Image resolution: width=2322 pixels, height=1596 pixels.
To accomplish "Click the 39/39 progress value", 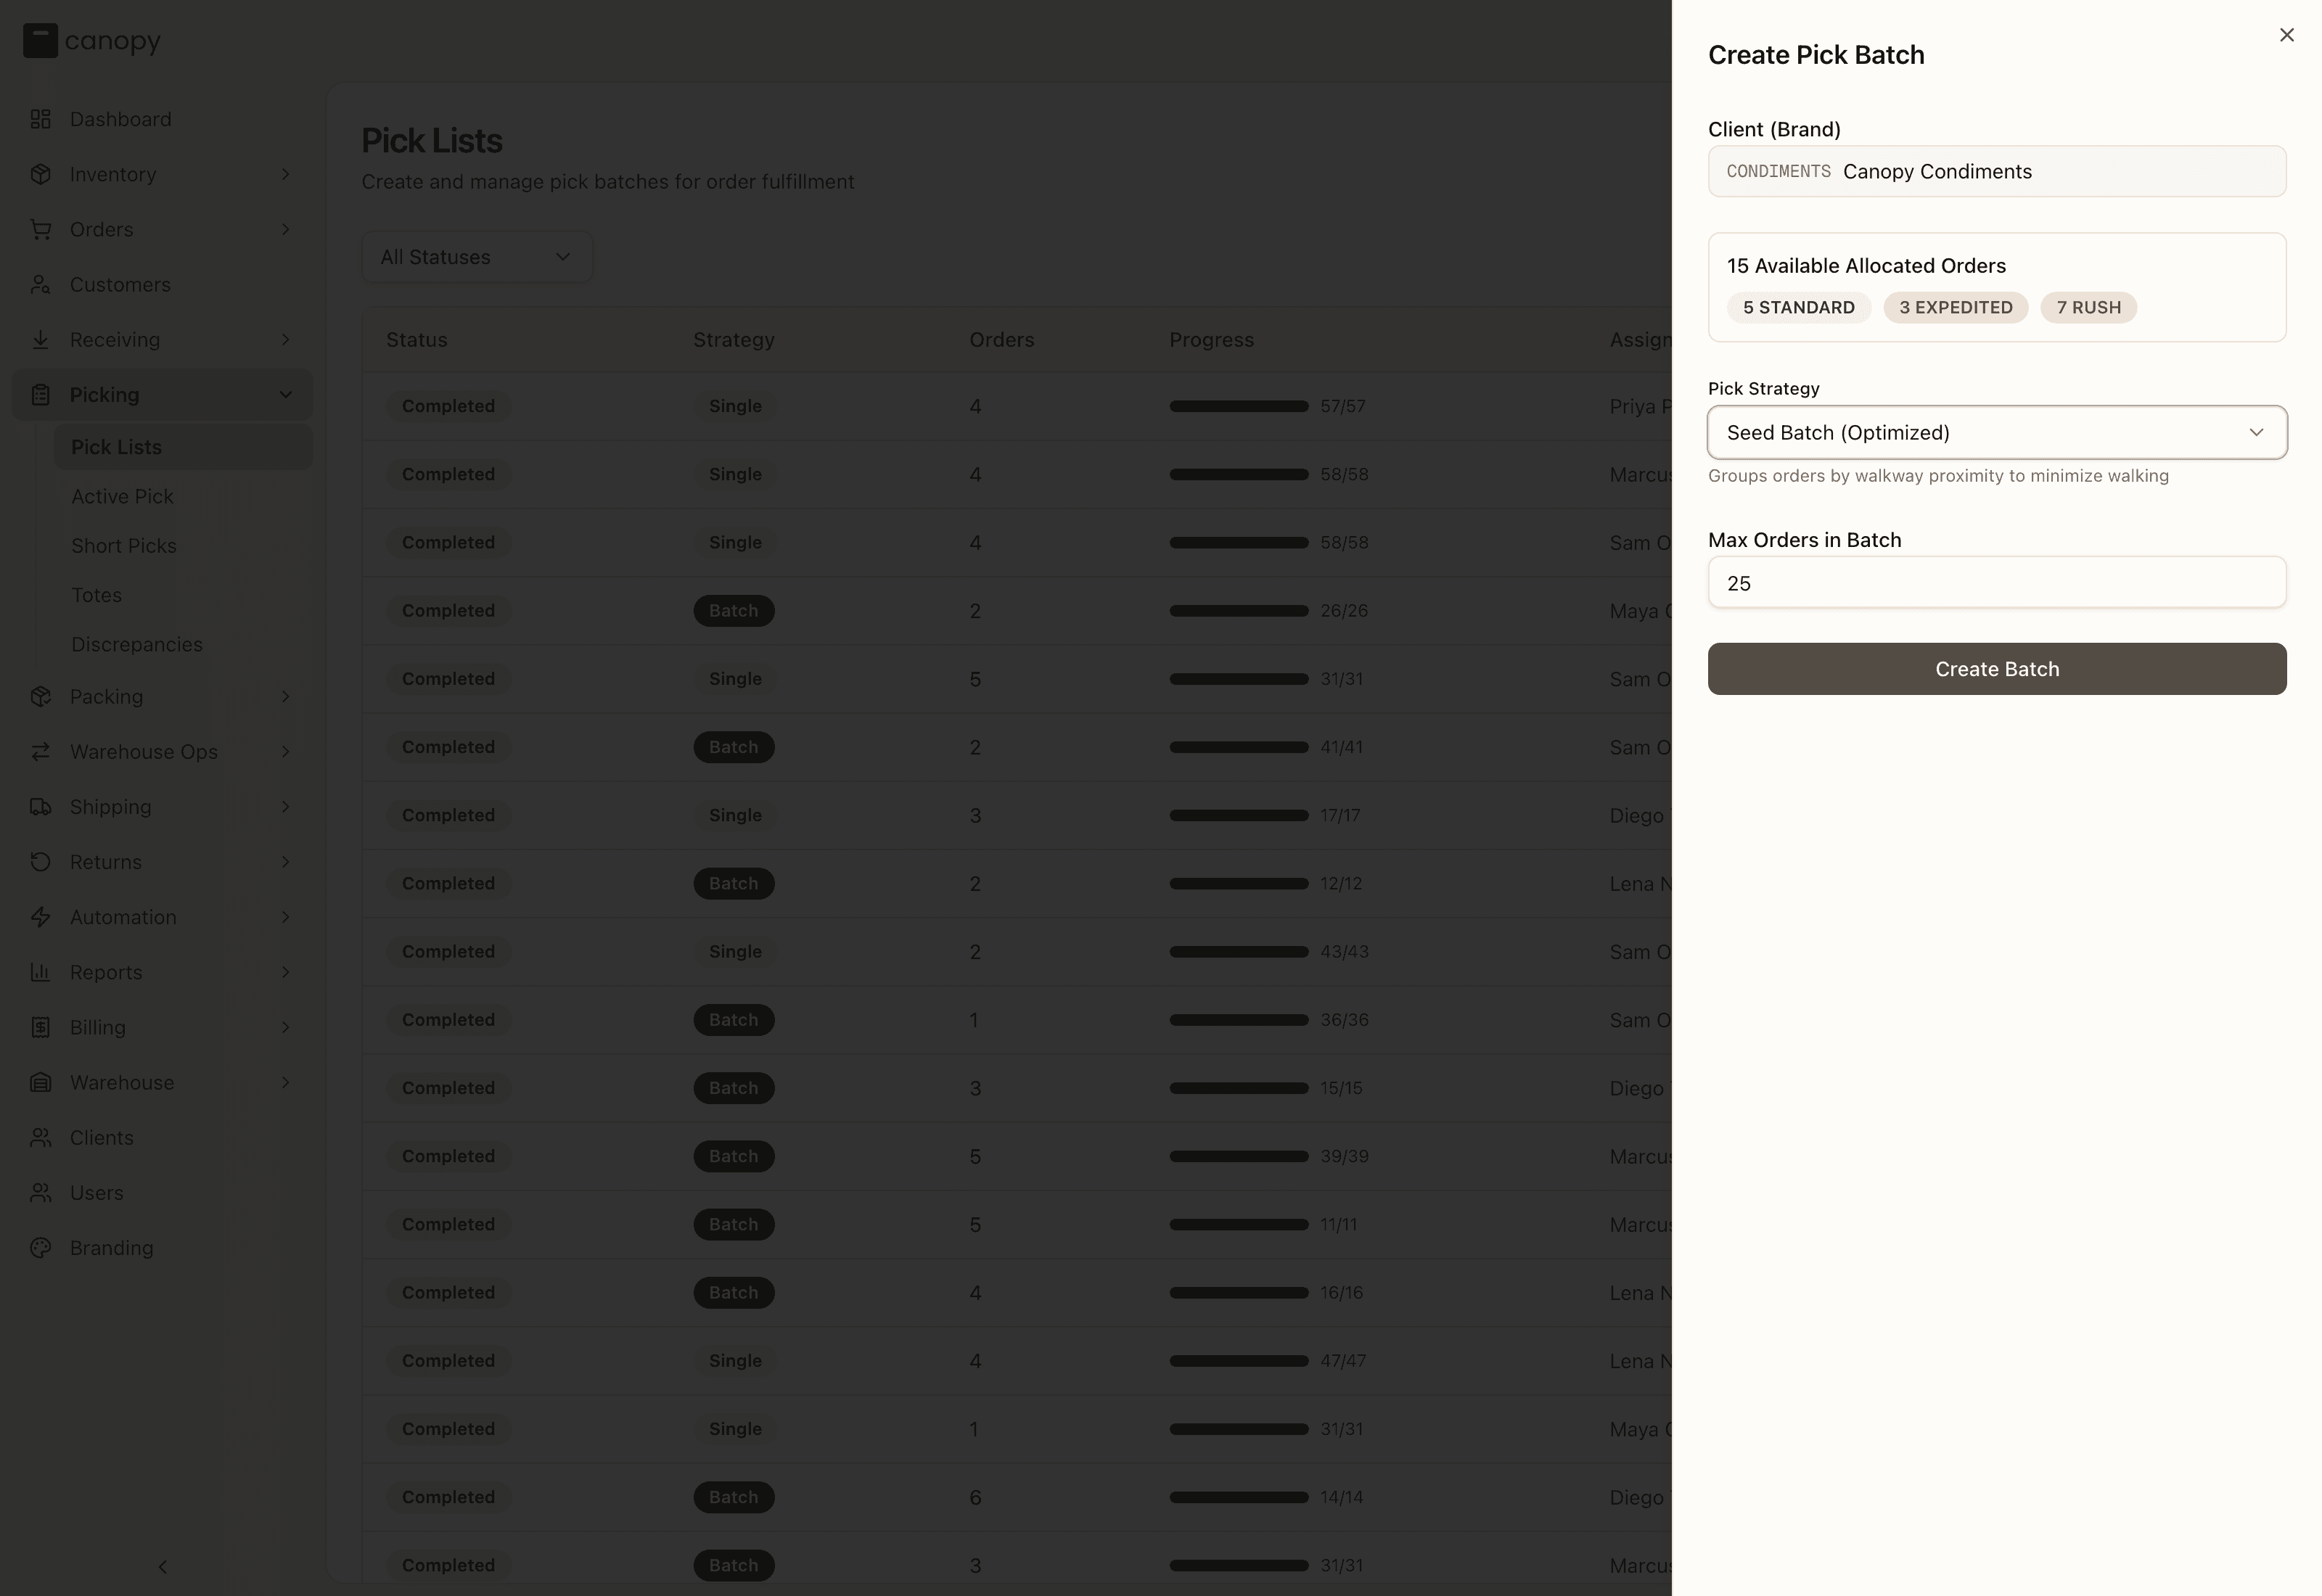I will pyautogui.click(x=1344, y=1156).
